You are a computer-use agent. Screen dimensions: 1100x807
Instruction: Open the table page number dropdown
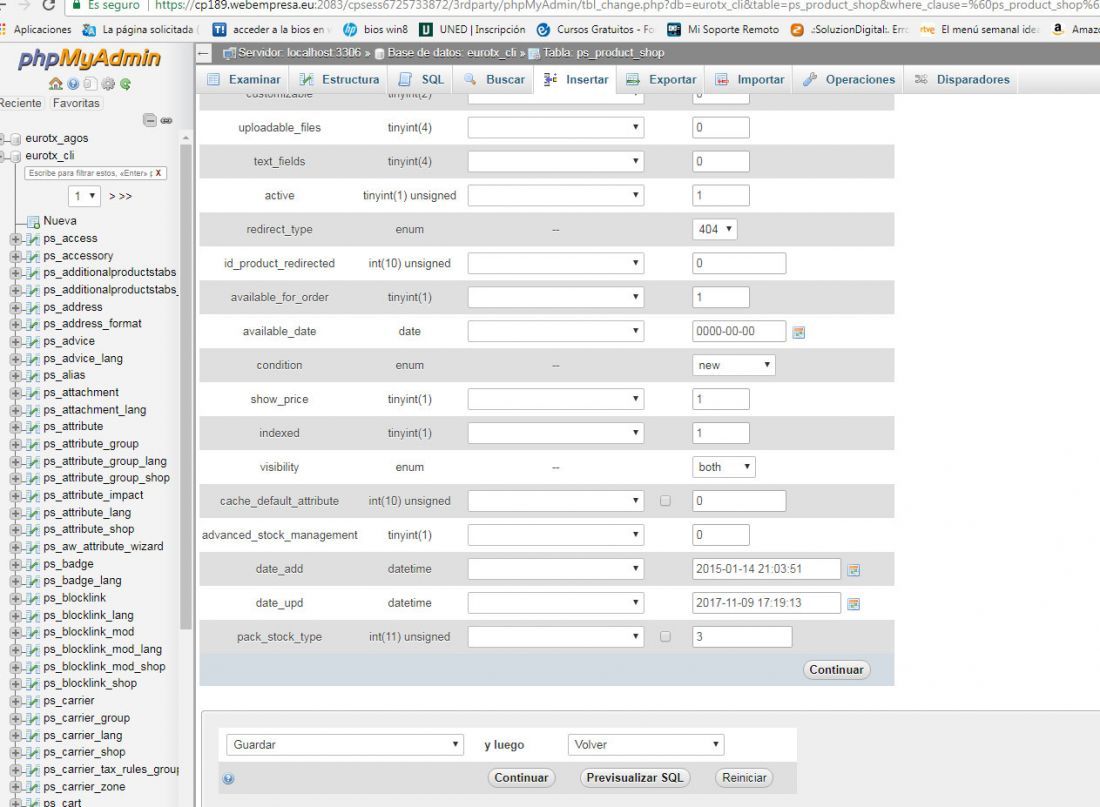click(85, 196)
